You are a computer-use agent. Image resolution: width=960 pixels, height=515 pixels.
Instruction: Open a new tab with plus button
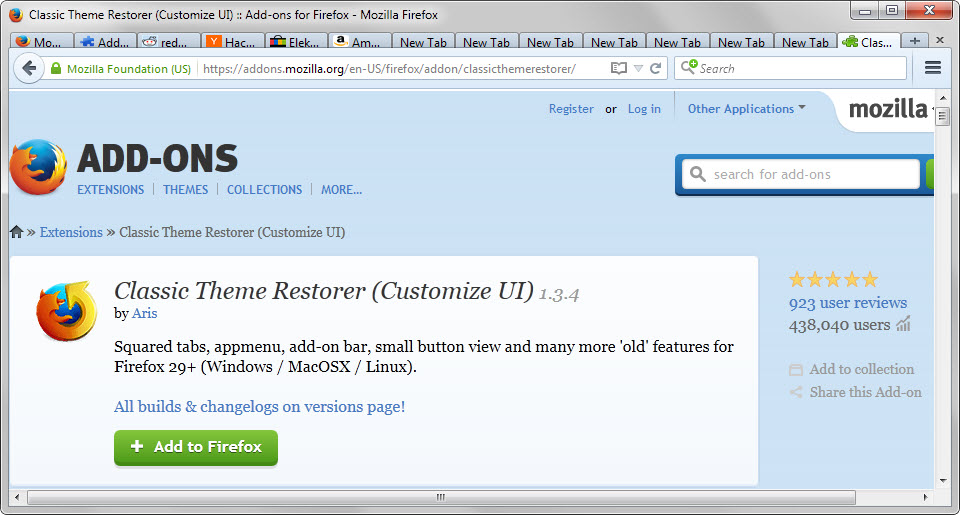pyautogui.click(x=915, y=41)
